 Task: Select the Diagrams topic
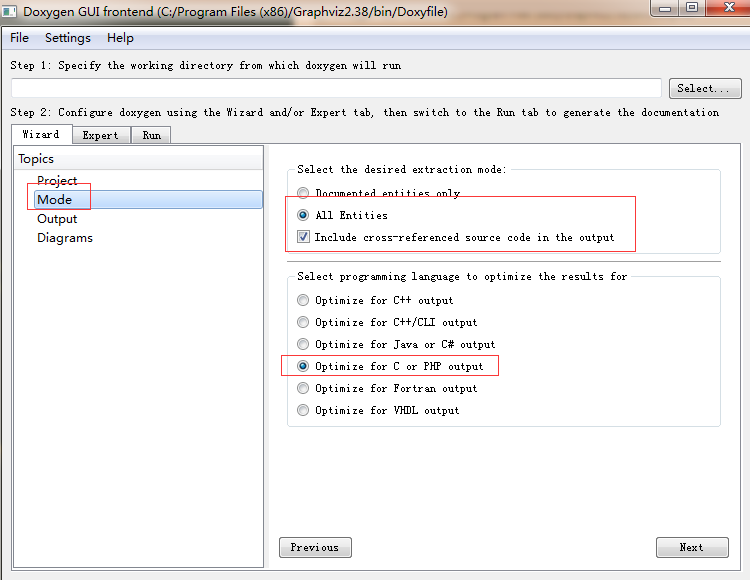coord(65,238)
